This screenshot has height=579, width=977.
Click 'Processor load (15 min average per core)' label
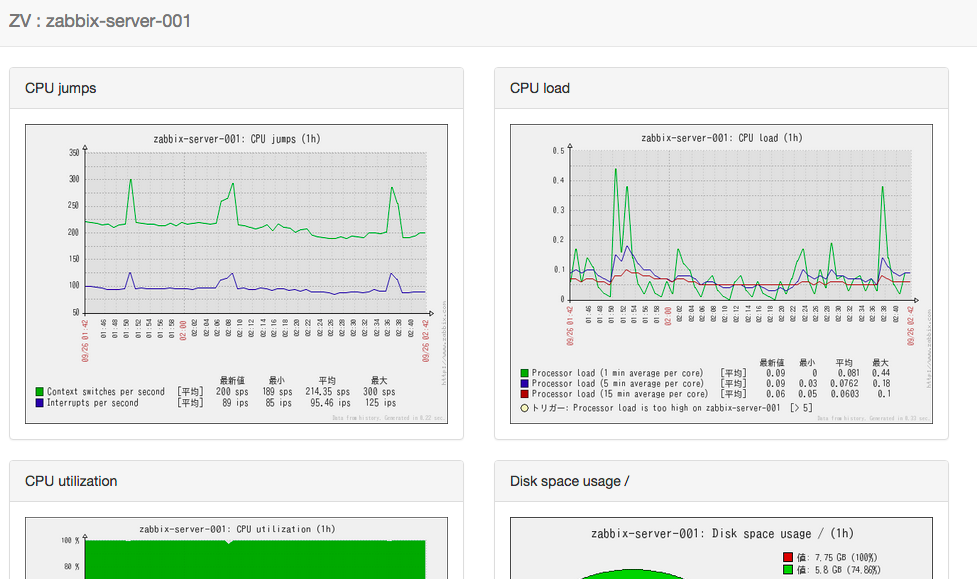619,394
